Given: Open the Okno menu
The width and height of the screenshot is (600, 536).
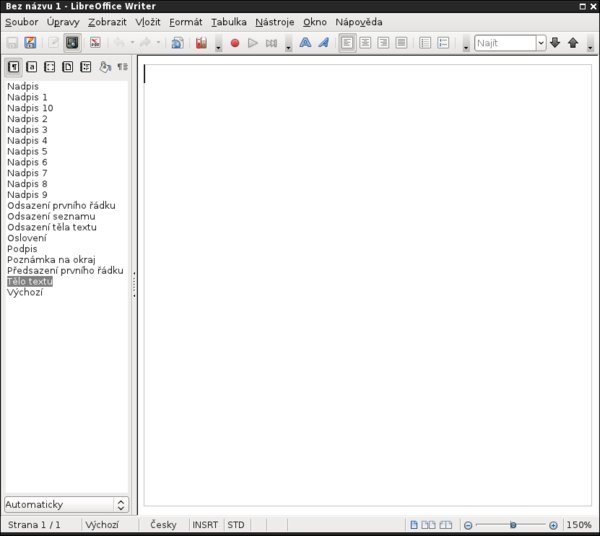Looking at the screenshot, I should click(315, 22).
